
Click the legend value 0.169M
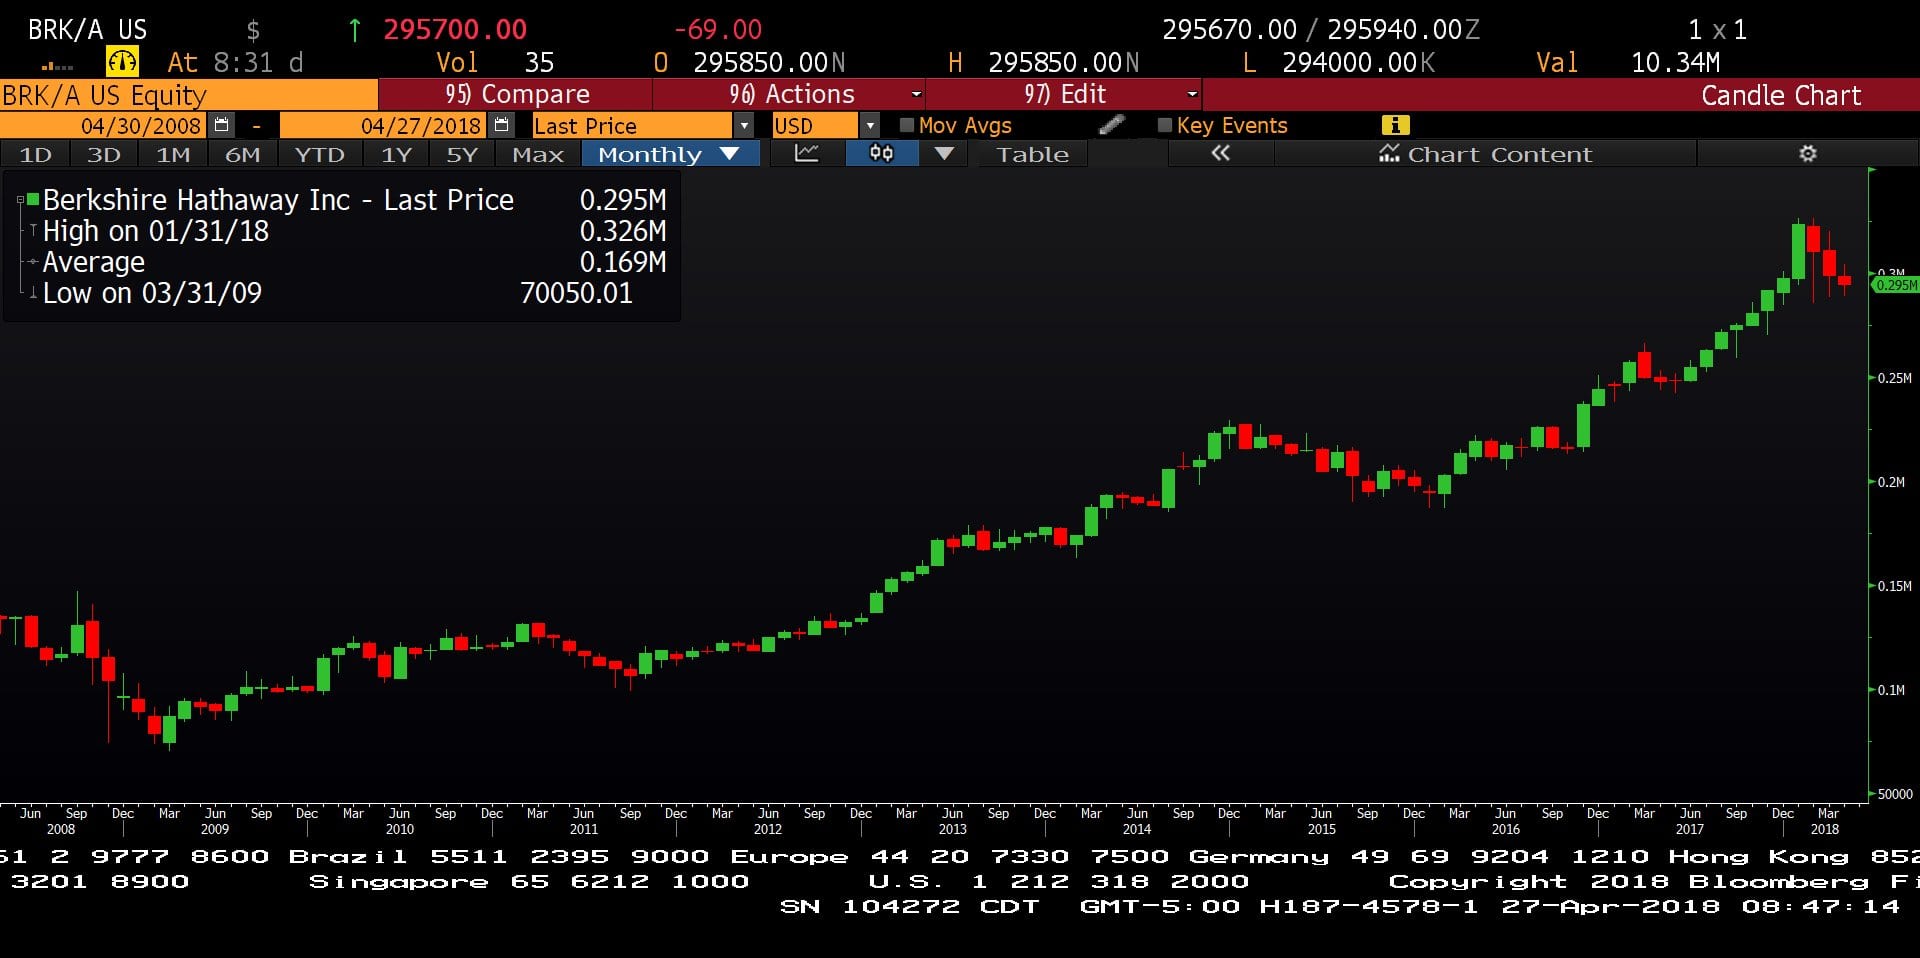click(623, 262)
